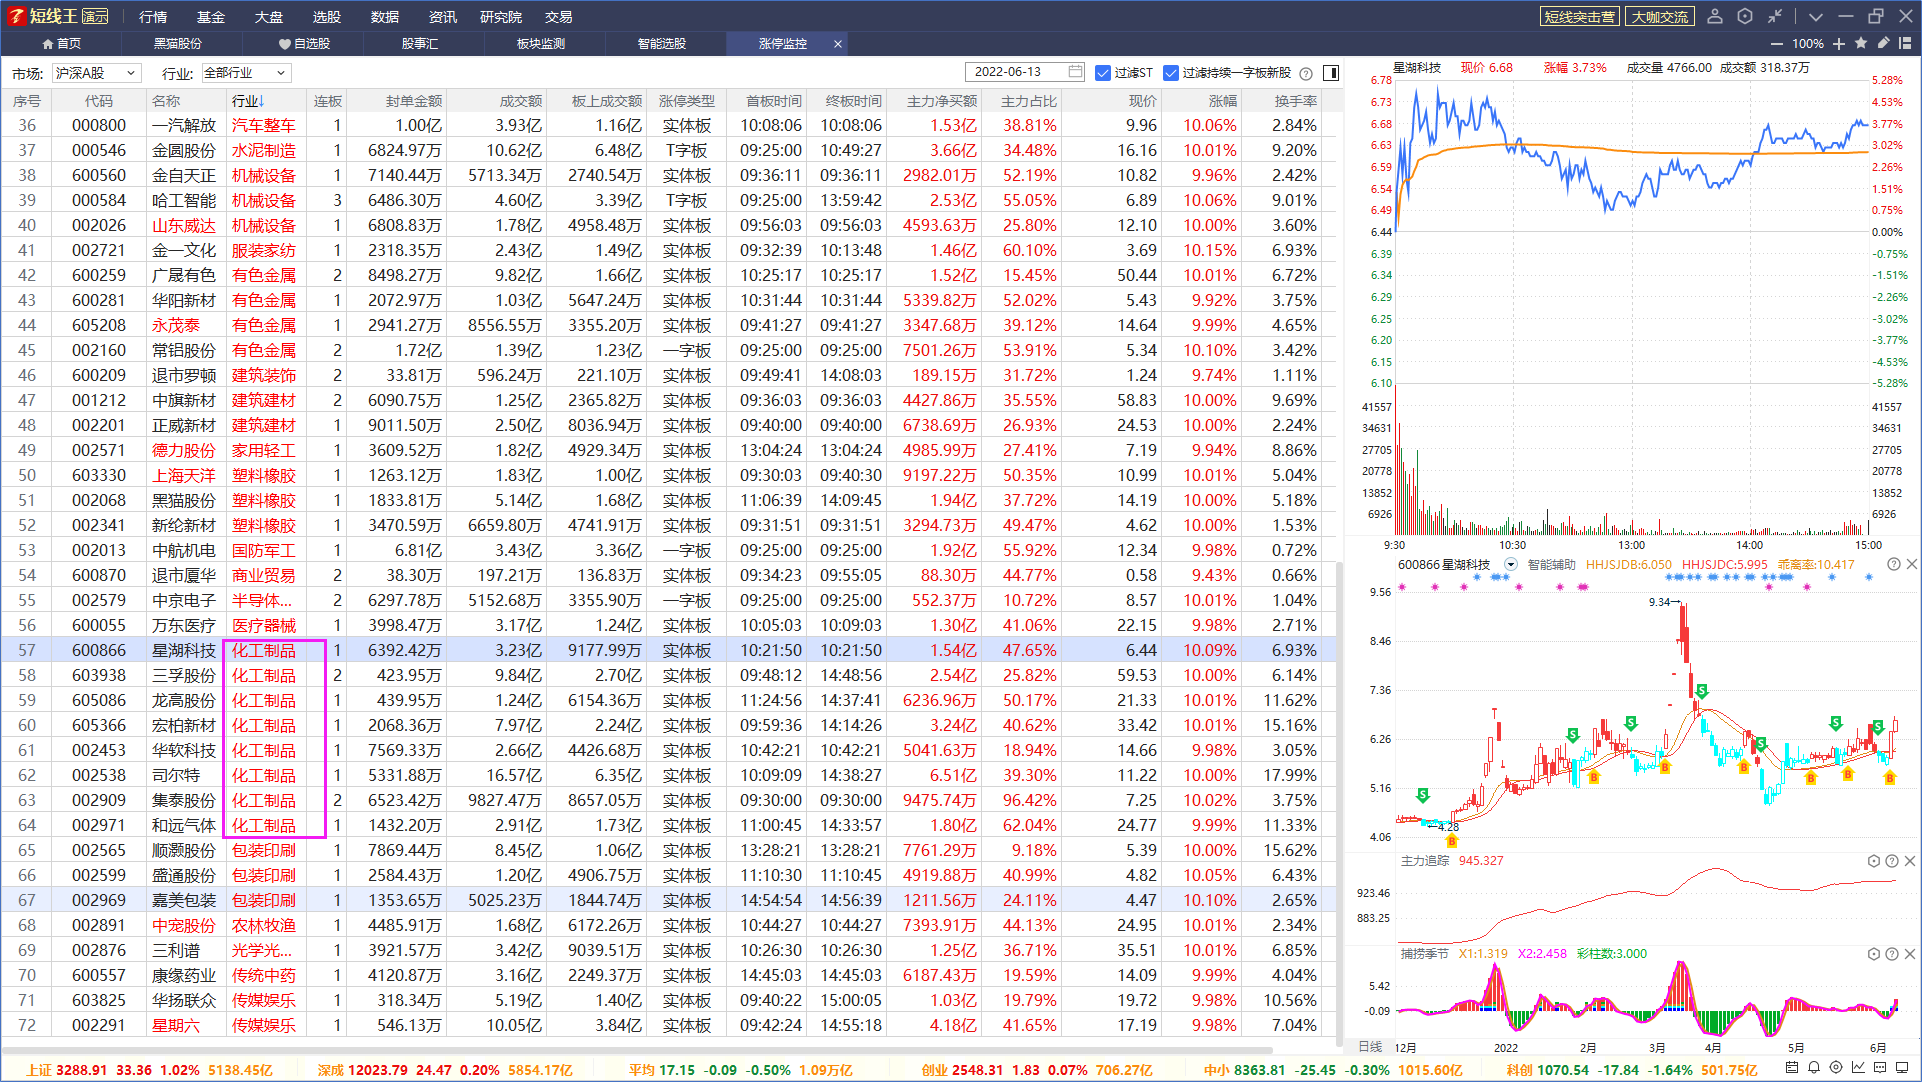This screenshot has width=1922, height=1082.
Task: Open the 选股 menu
Action: 327,17
